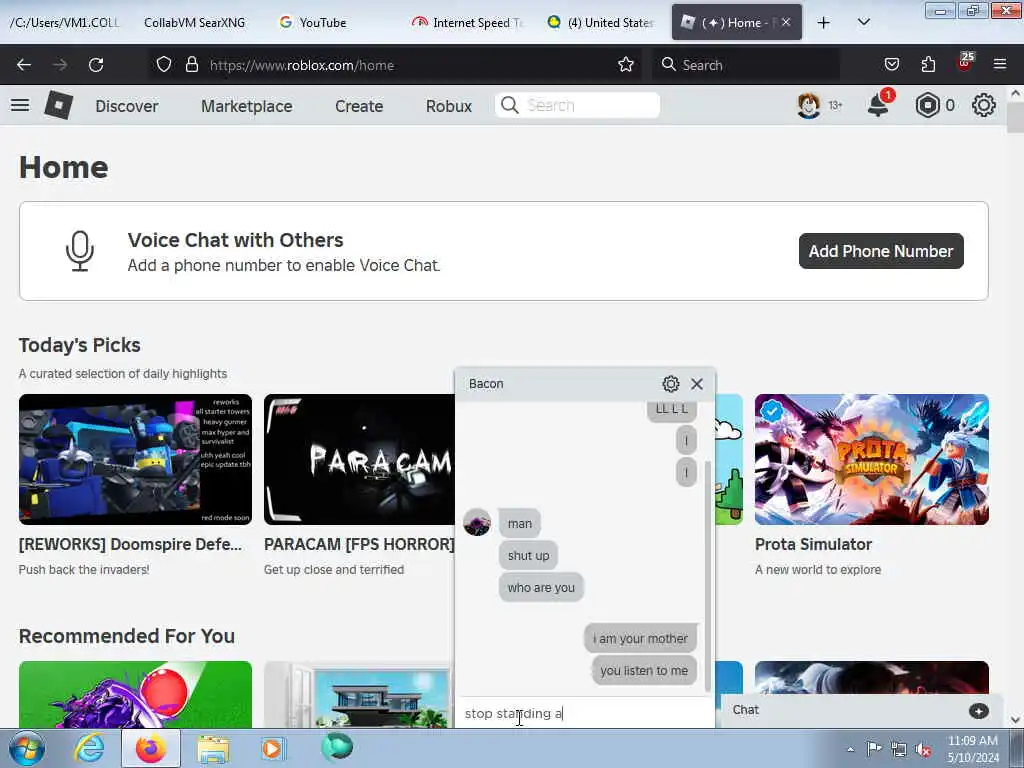Image resolution: width=1024 pixels, height=768 pixels.
Task: Click the new chat icon in Chat bar
Action: point(978,711)
